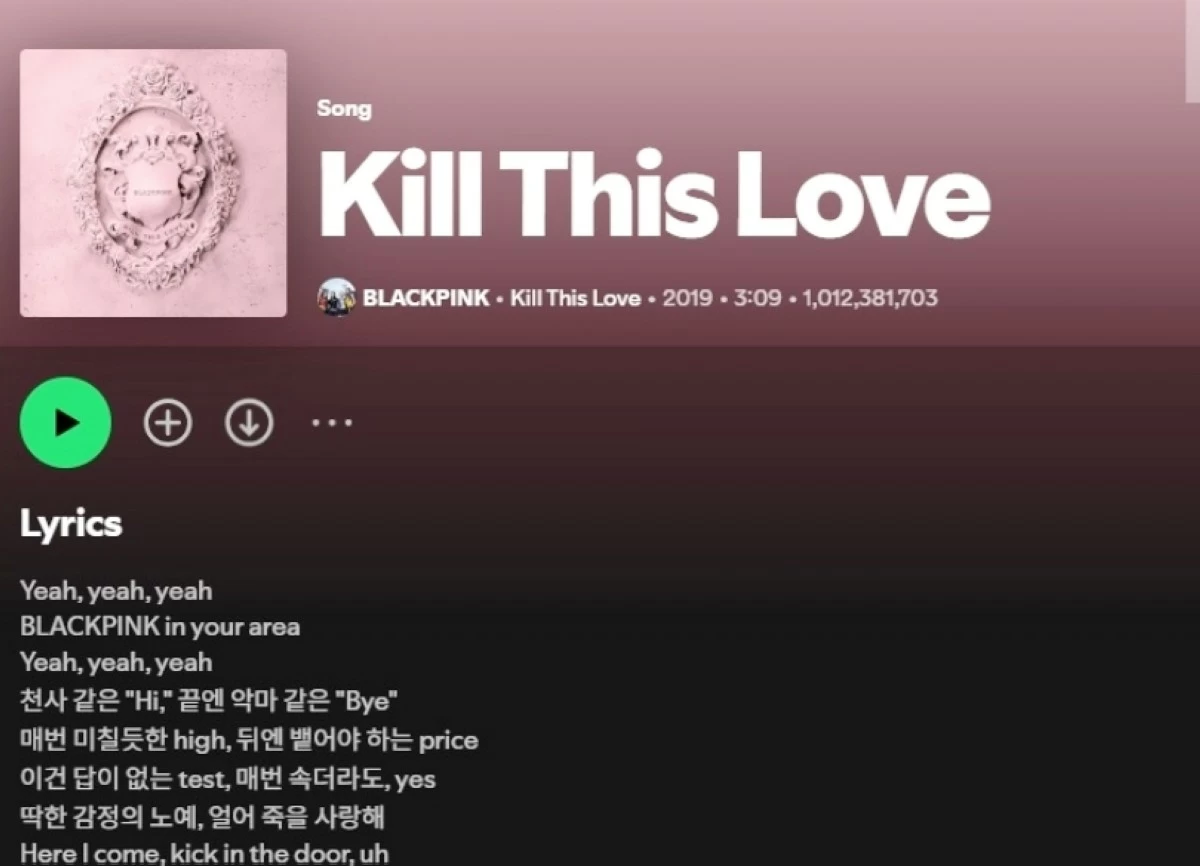
Task: Play the song Kill This Love
Action: (x=65, y=423)
